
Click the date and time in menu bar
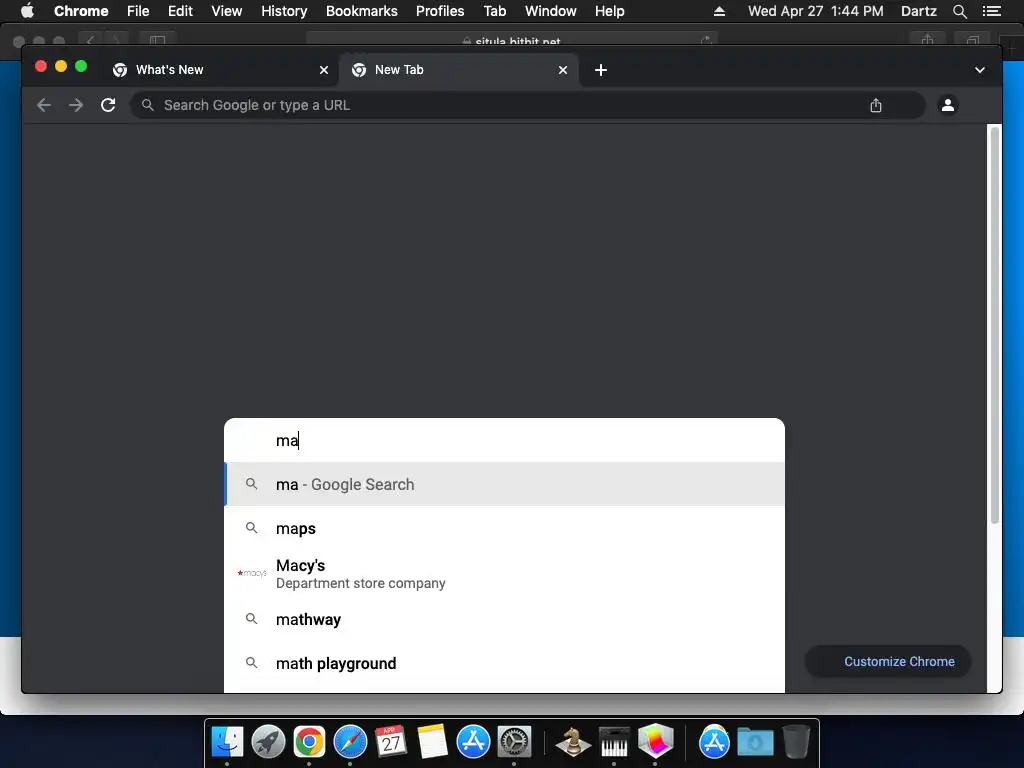(816, 11)
